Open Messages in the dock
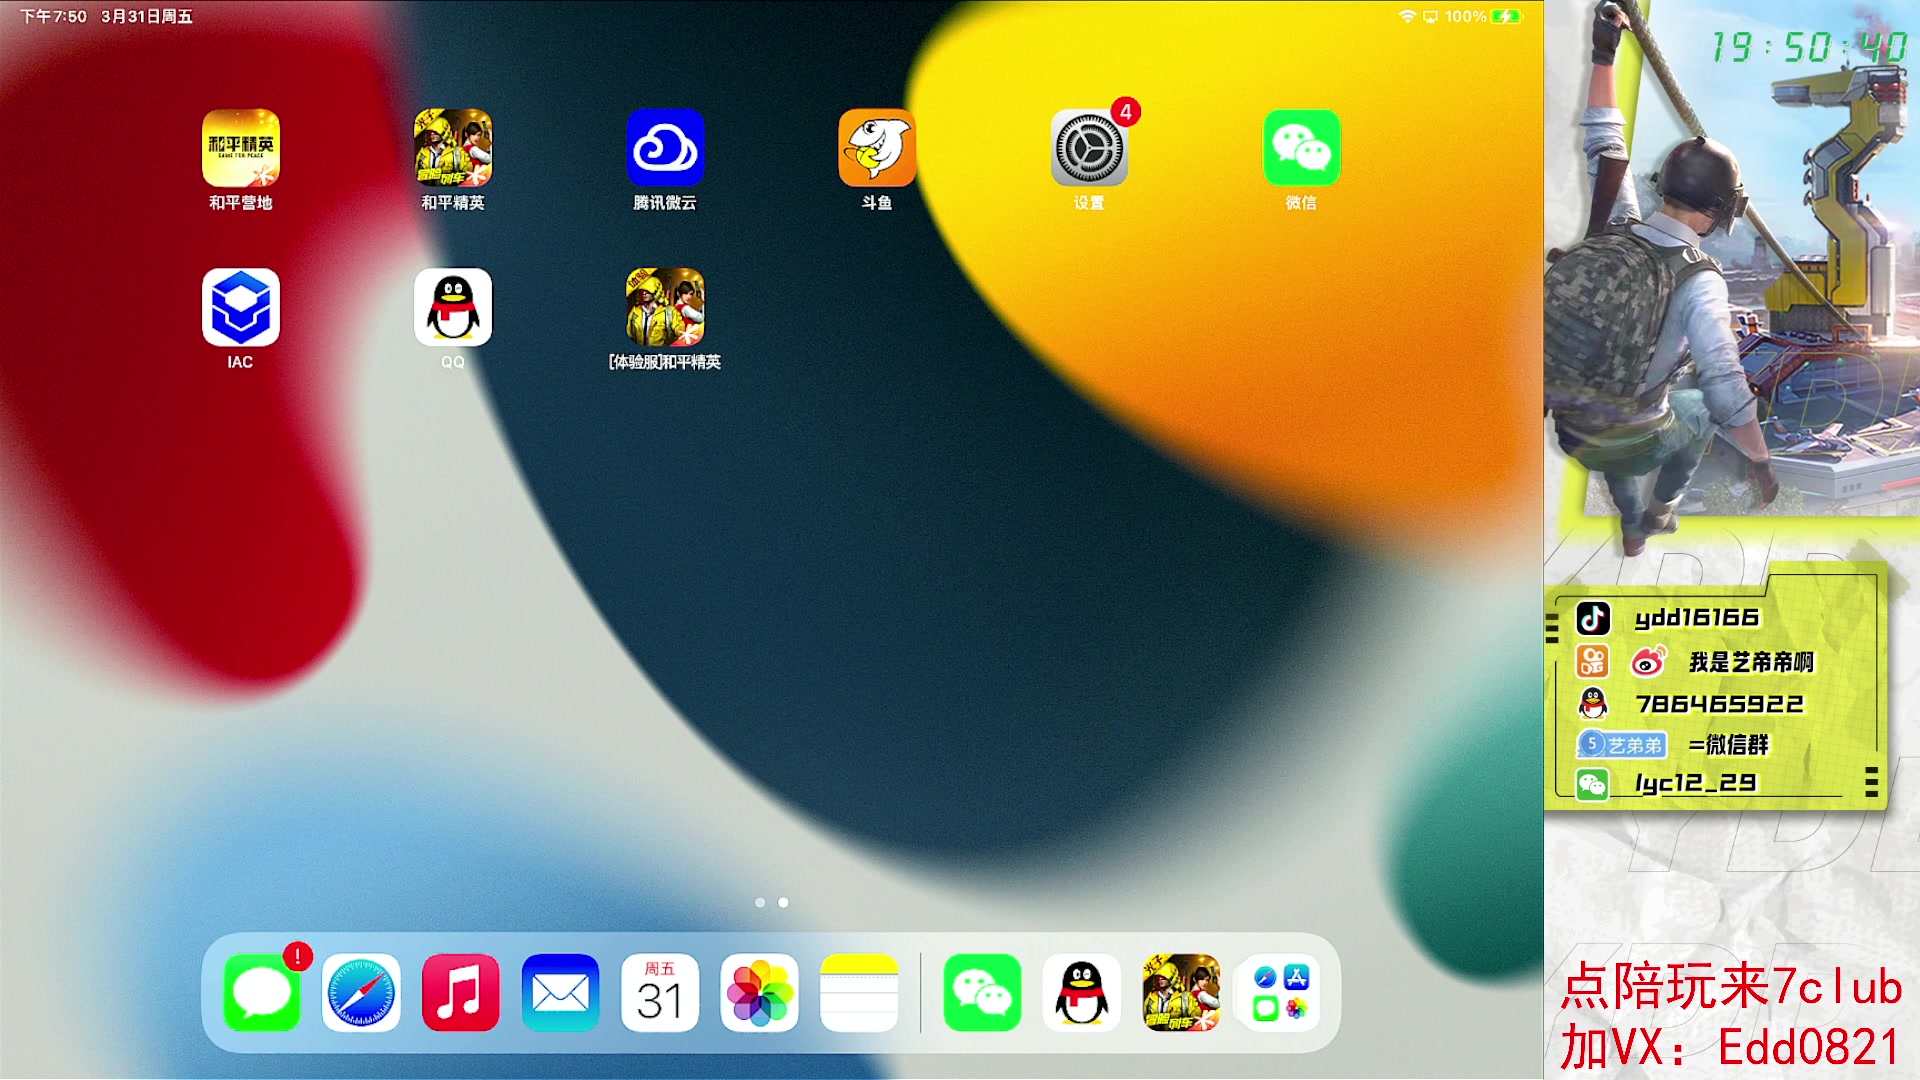1920x1080 pixels. pos(262,993)
